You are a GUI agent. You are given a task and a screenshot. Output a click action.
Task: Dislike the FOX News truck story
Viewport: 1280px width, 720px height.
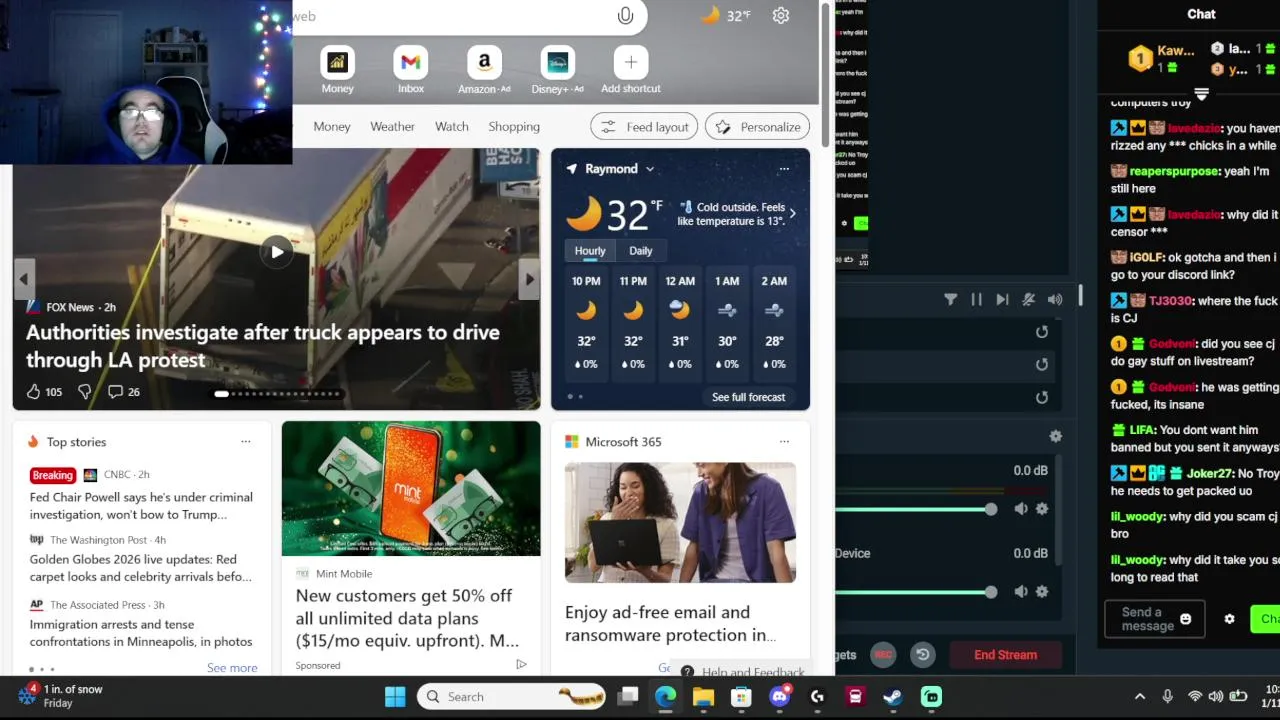click(x=85, y=392)
